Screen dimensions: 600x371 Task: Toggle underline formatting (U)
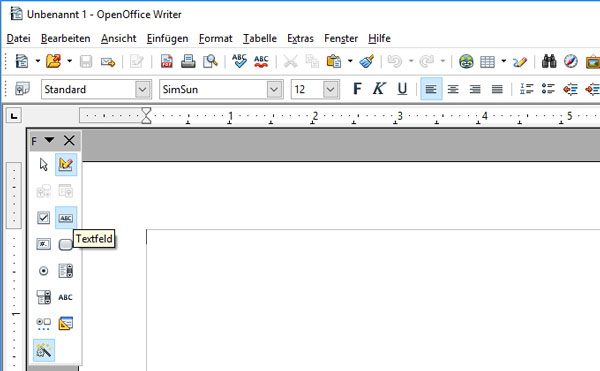point(402,89)
